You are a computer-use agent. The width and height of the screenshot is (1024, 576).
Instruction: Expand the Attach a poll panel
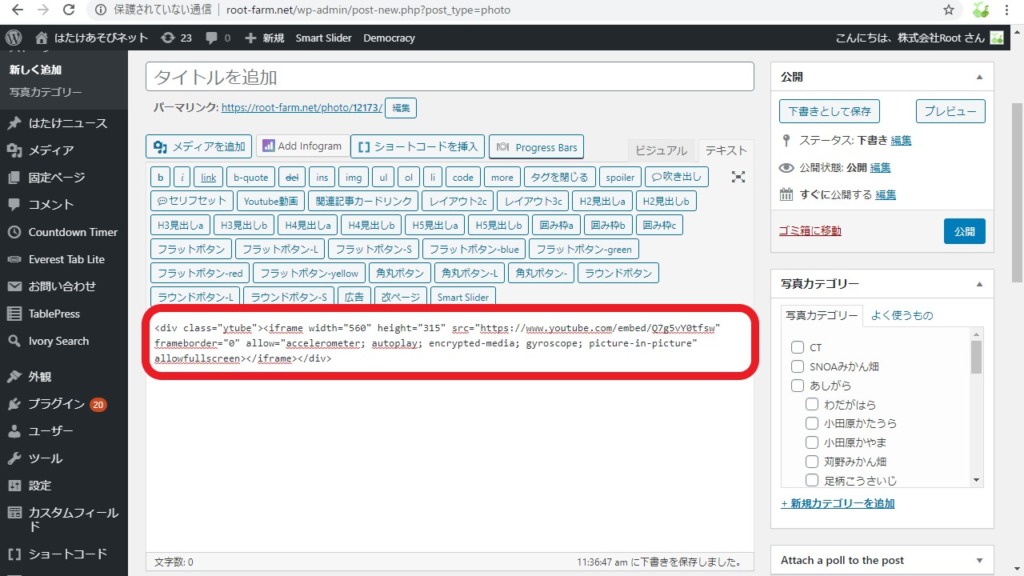pos(977,560)
